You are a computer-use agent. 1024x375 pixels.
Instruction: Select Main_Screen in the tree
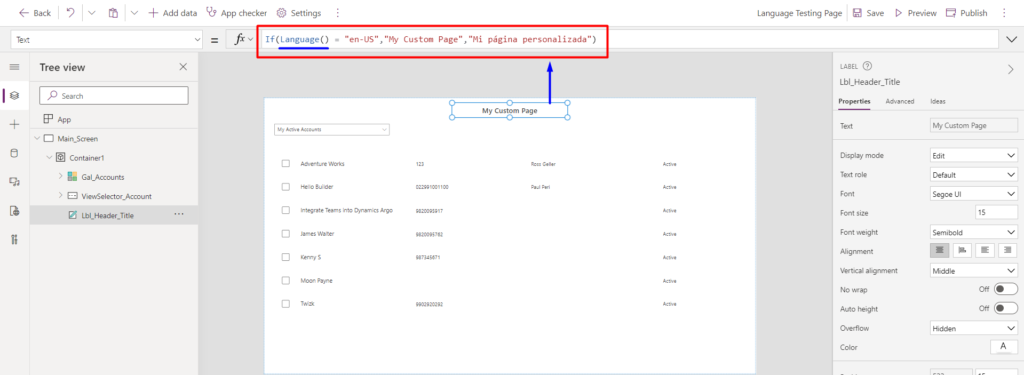(x=78, y=139)
